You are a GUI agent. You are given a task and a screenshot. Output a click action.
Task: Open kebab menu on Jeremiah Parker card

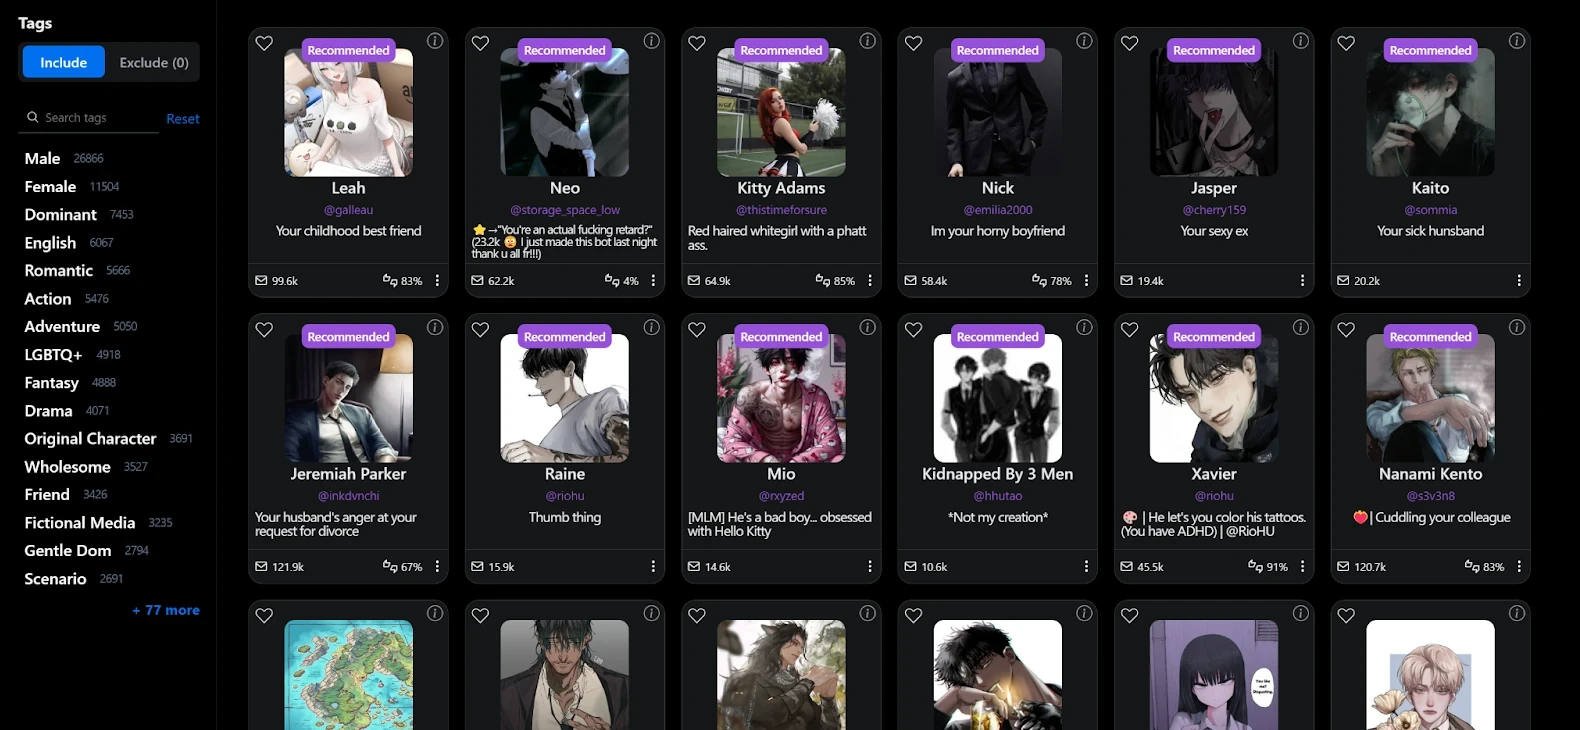(437, 567)
